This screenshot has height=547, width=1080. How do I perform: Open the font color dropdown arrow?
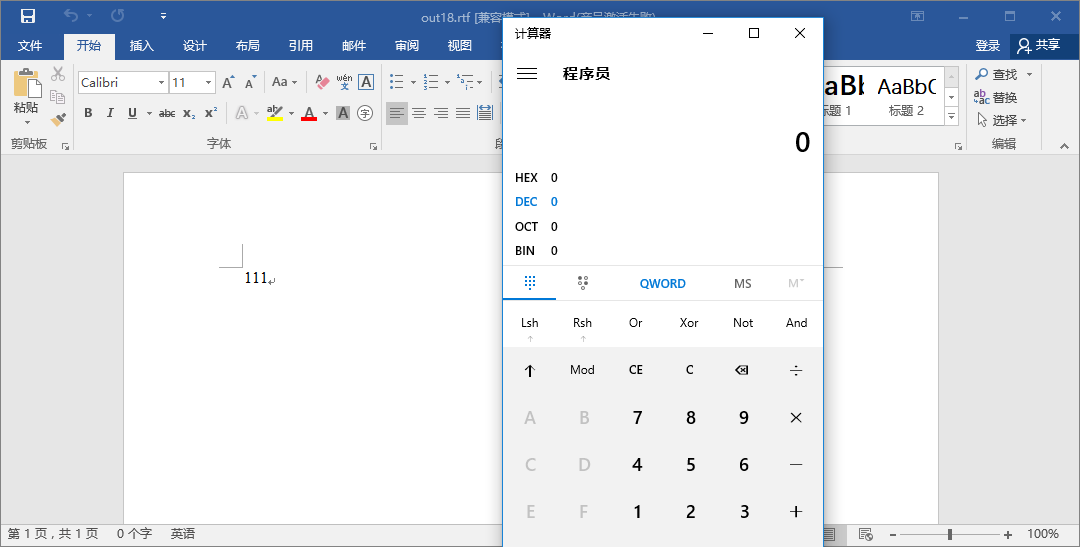(325, 113)
